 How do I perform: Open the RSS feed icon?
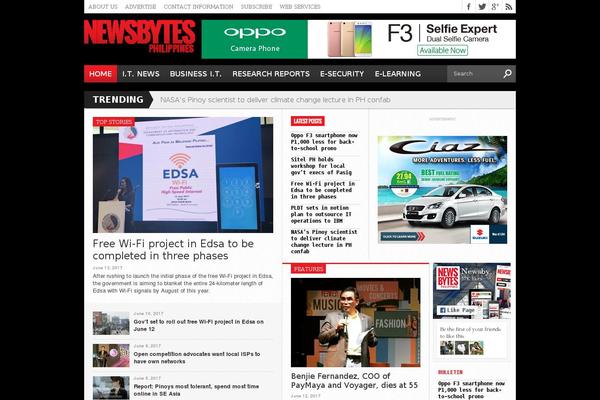[509, 7]
